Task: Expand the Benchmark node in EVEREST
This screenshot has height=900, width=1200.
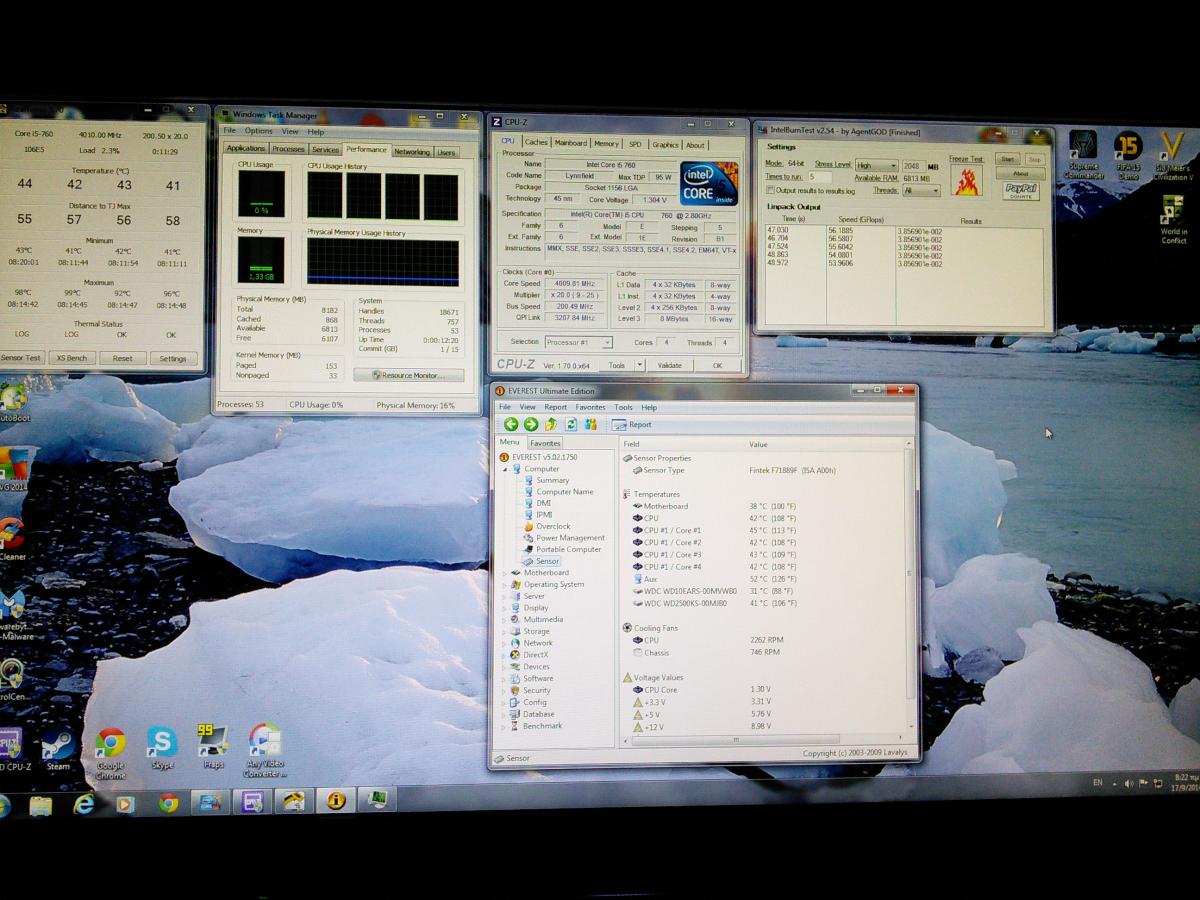Action: 505,726
